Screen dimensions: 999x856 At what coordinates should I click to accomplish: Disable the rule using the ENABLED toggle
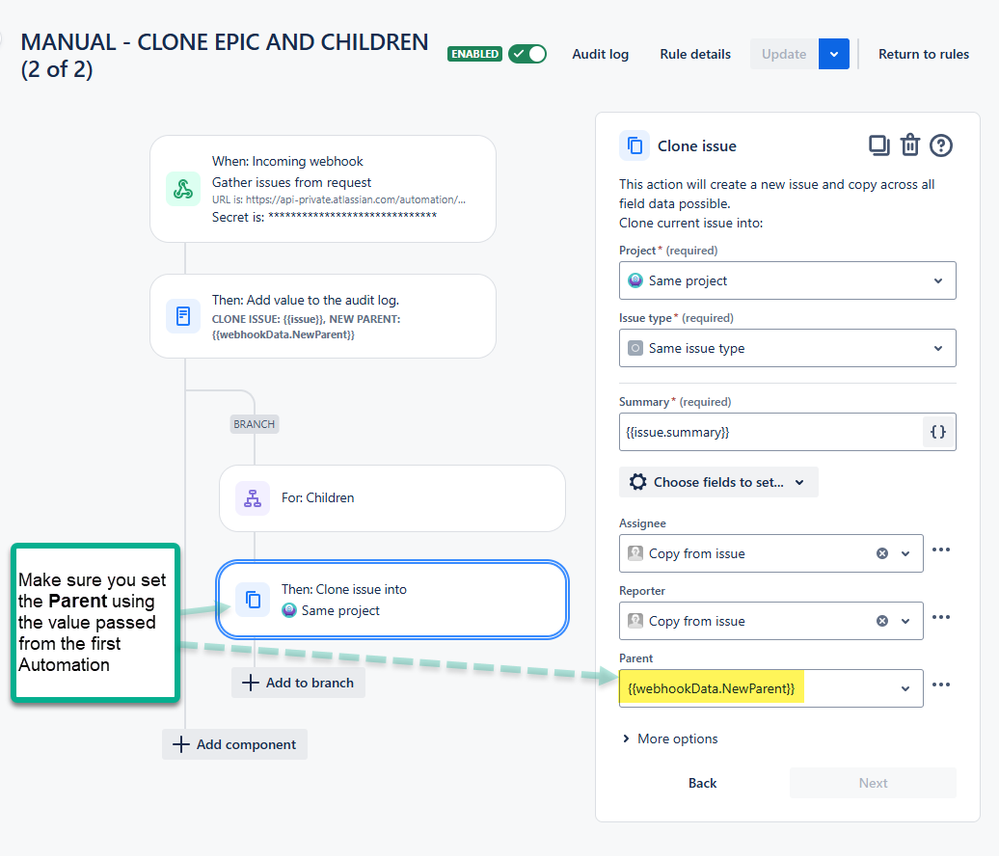click(x=527, y=54)
